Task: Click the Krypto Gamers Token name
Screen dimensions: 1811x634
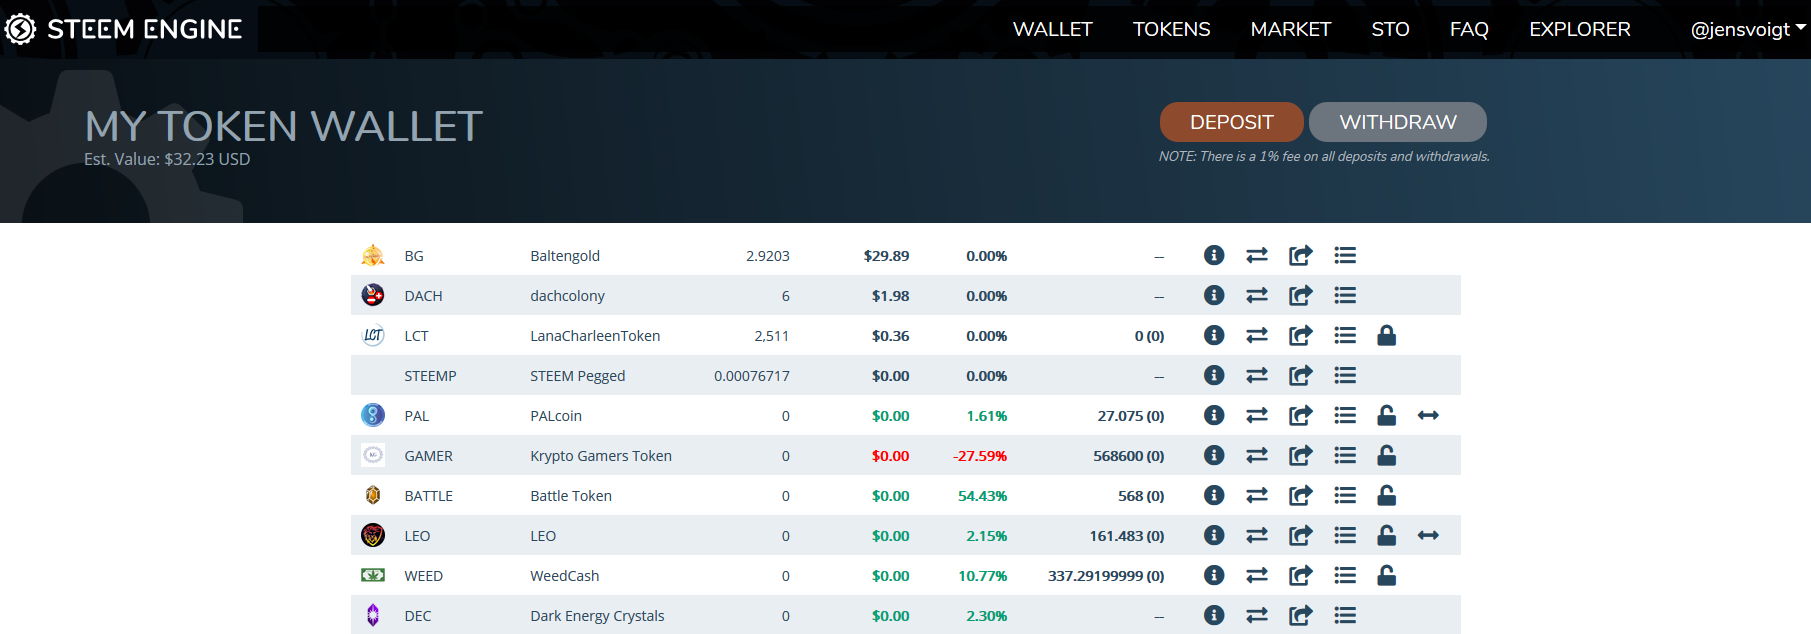Action: pos(601,456)
